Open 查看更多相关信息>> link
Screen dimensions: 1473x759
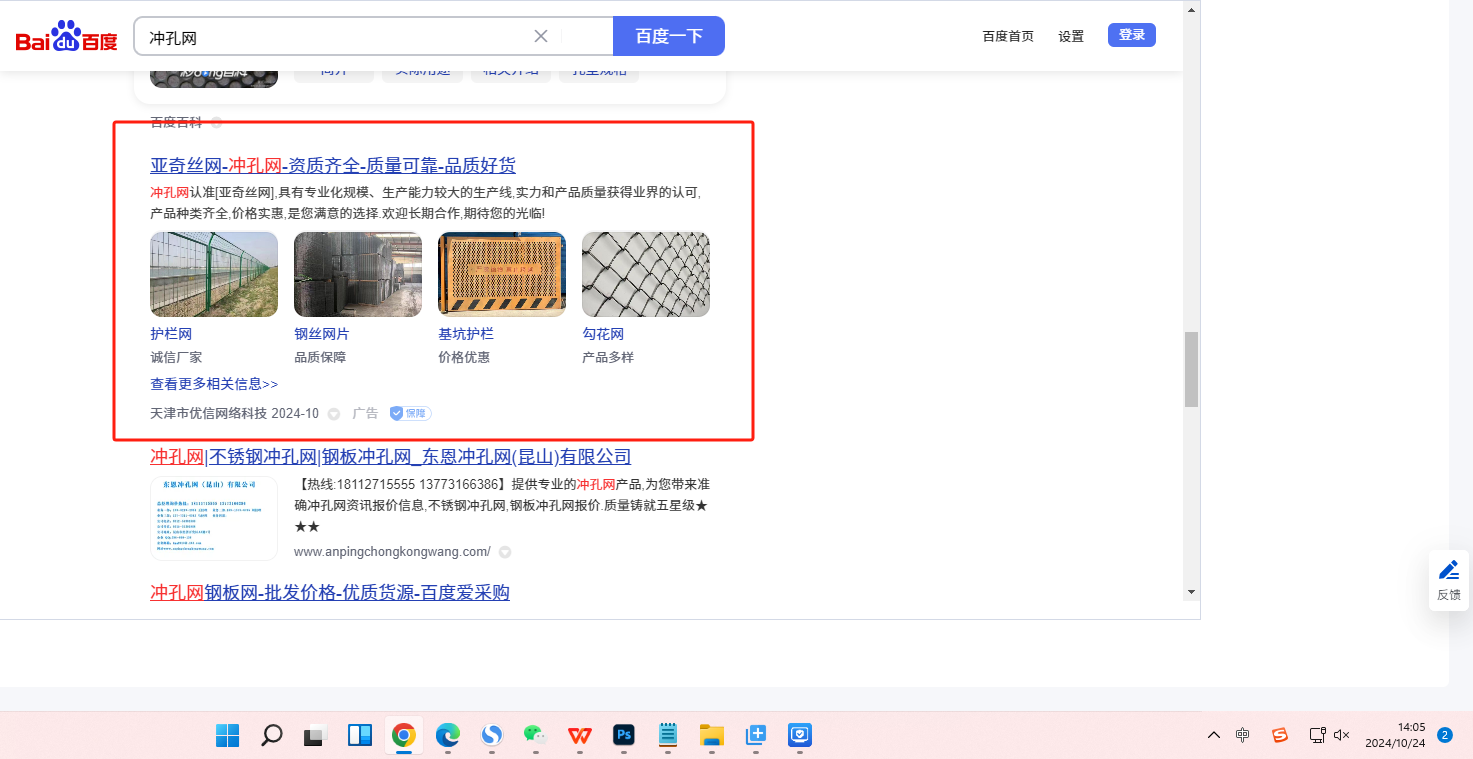tap(214, 384)
